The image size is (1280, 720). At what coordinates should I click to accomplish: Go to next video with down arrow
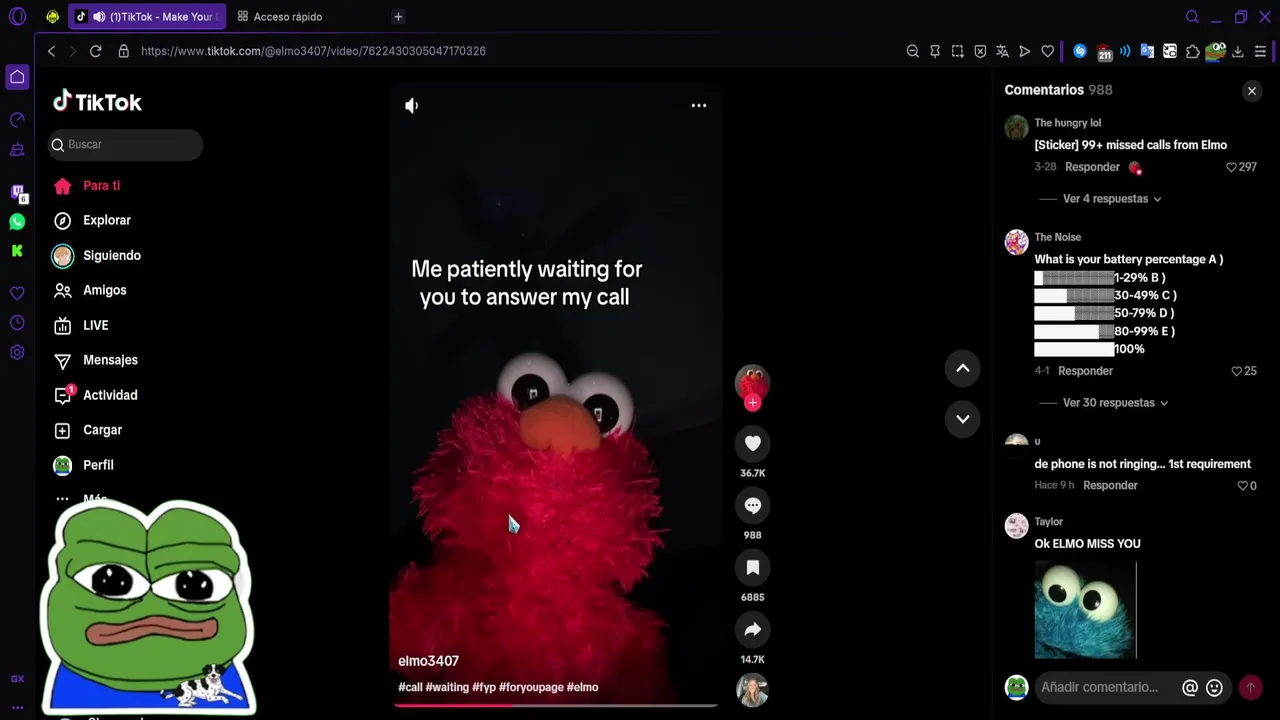[x=962, y=418]
